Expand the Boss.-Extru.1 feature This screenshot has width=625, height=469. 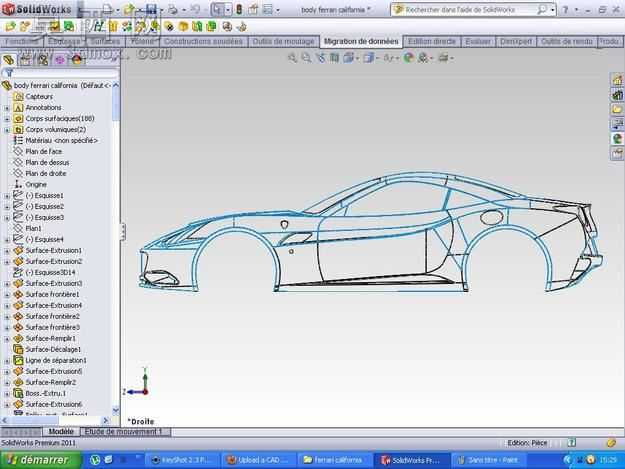click(x=7, y=394)
